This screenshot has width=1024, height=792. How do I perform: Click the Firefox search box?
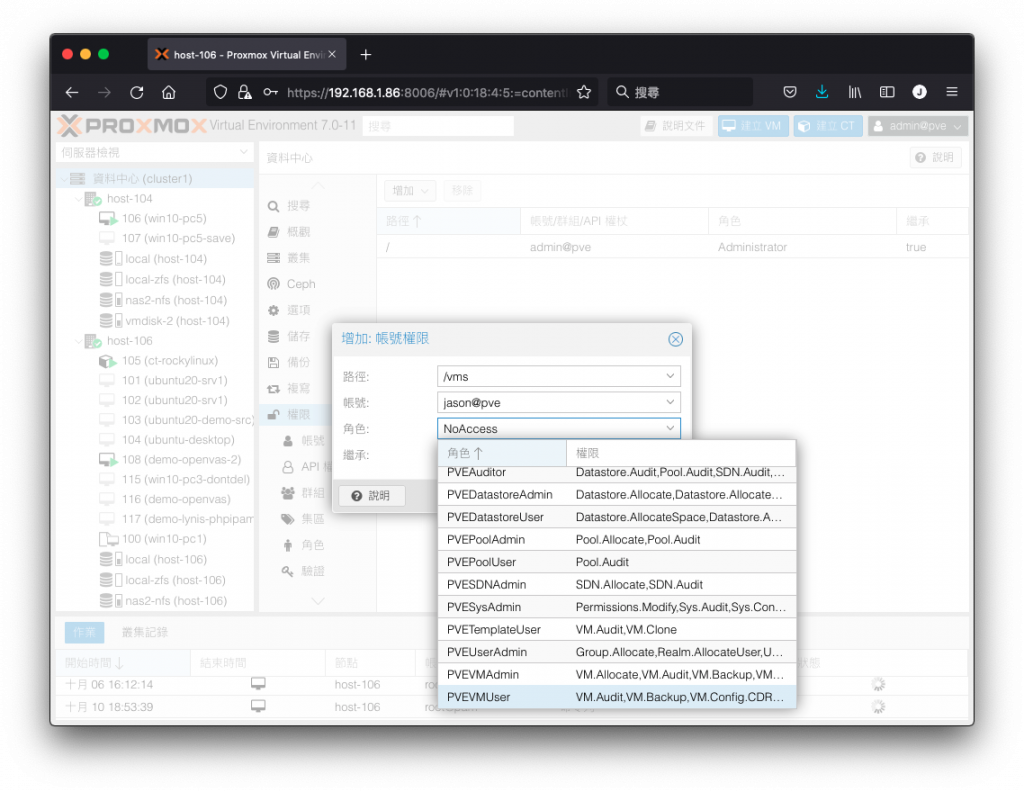(x=680, y=92)
